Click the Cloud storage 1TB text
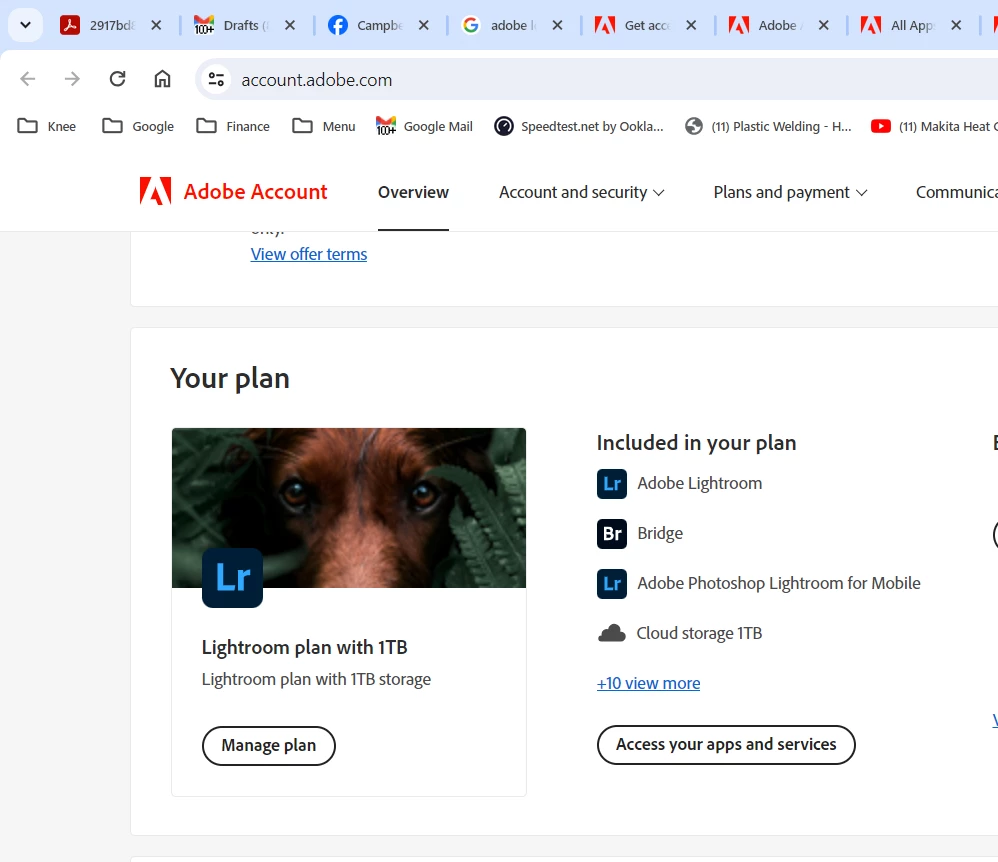Viewport: 998px width, 862px height. click(699, 633)
